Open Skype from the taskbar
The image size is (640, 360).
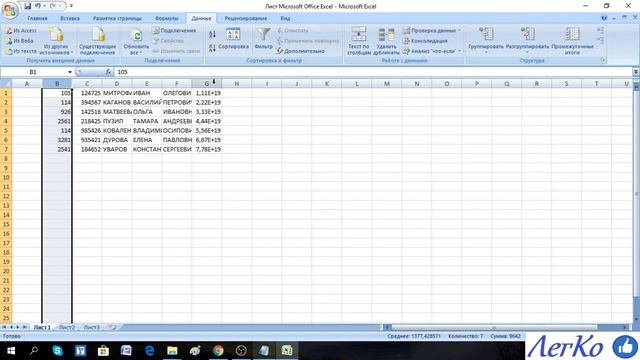58,351
